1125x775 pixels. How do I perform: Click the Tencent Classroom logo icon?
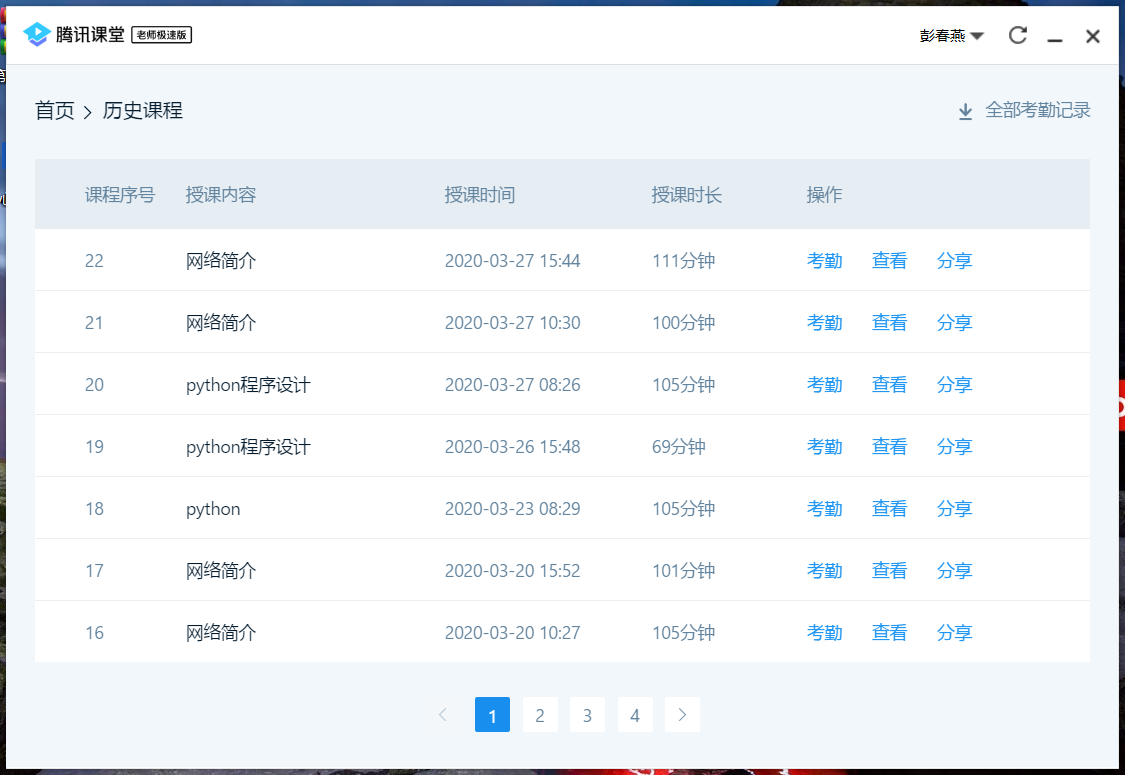(37, 35)
